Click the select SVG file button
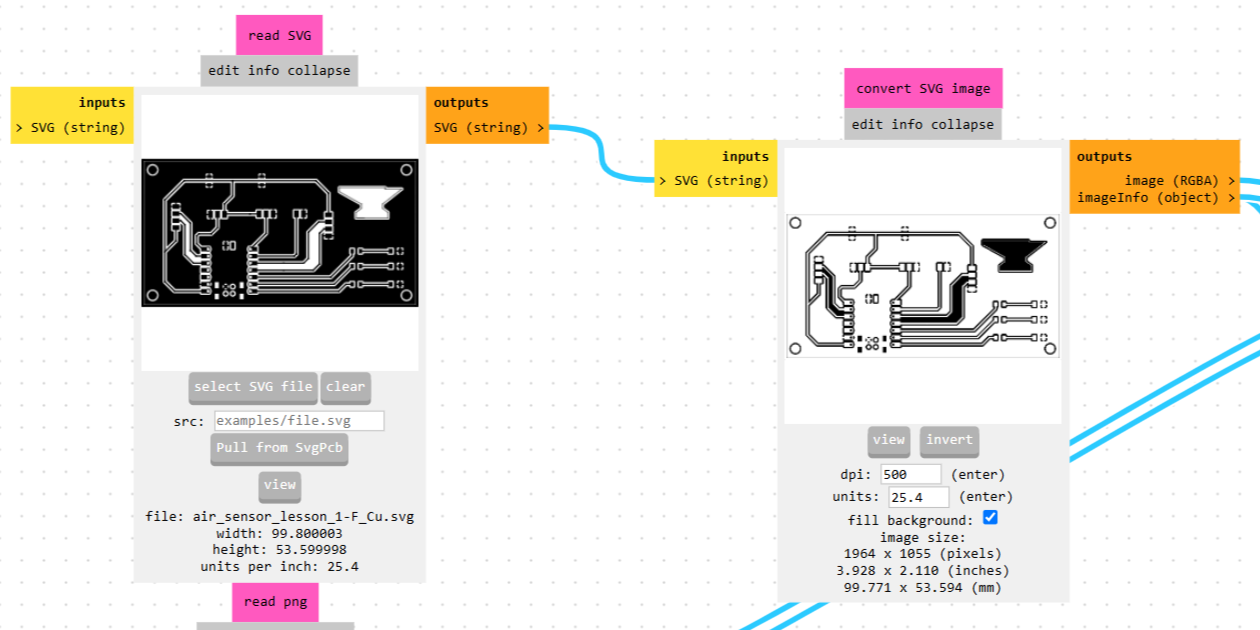This screenshot has width=1260, height=630. 253,387
